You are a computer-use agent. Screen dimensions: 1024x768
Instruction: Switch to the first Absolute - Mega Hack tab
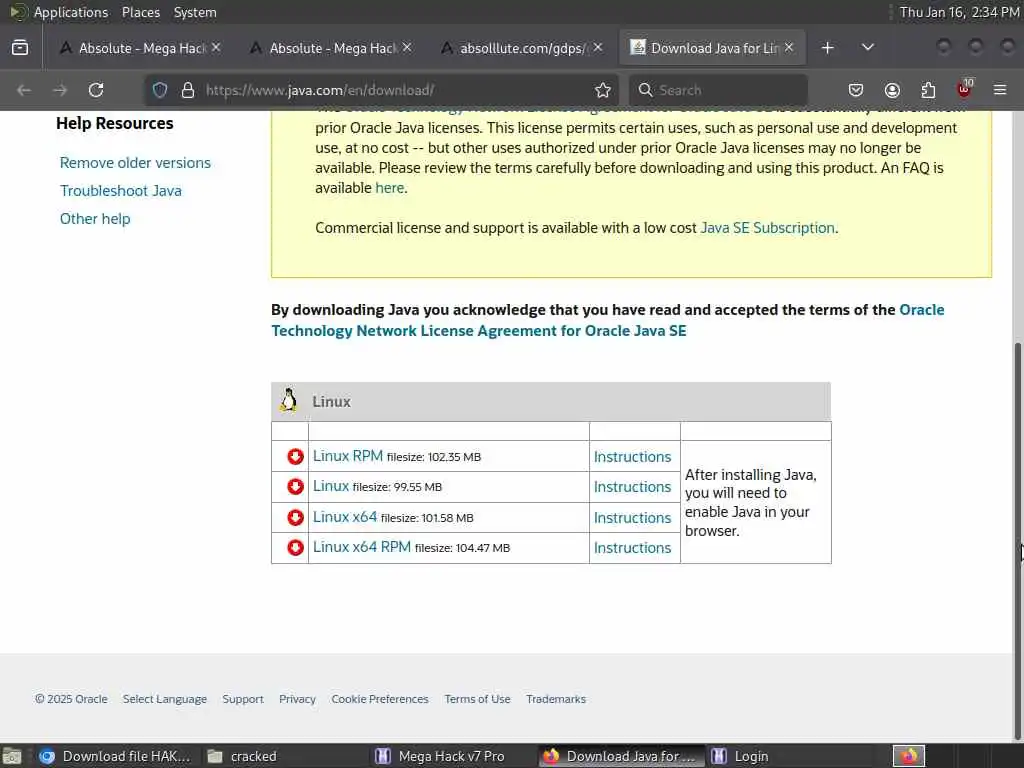(140, 48)
